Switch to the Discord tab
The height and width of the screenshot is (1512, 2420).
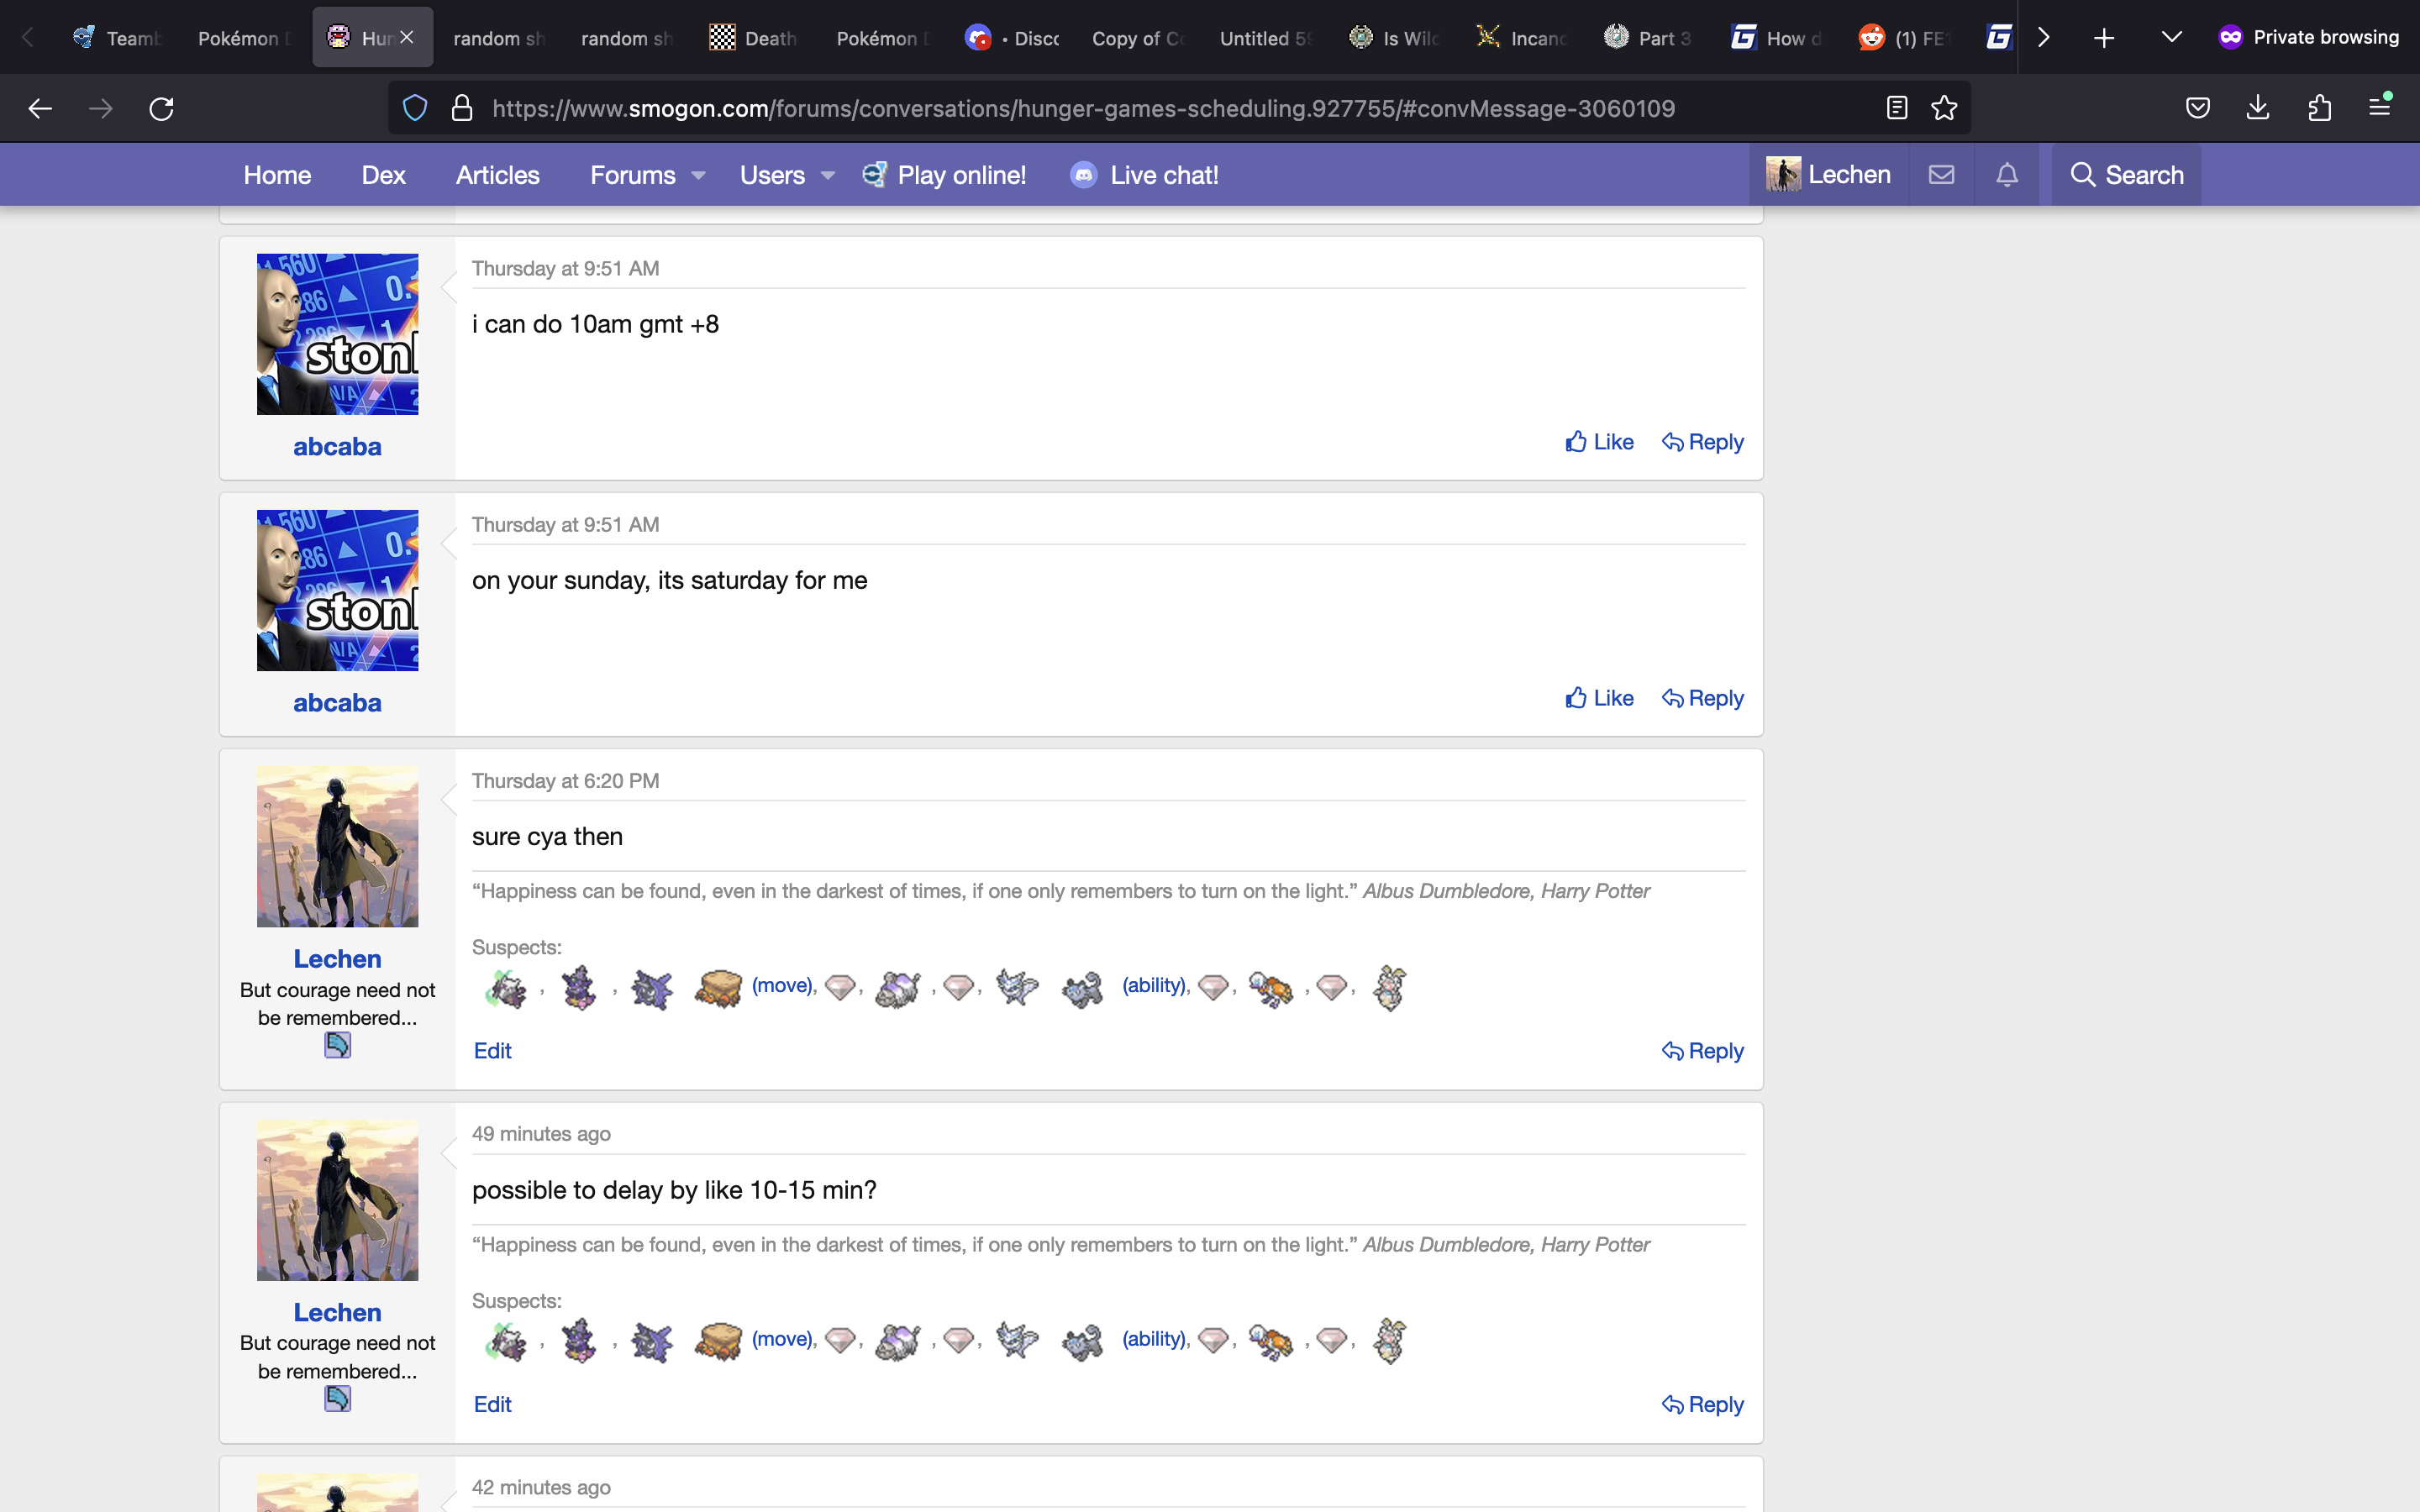pos(1012,38)
